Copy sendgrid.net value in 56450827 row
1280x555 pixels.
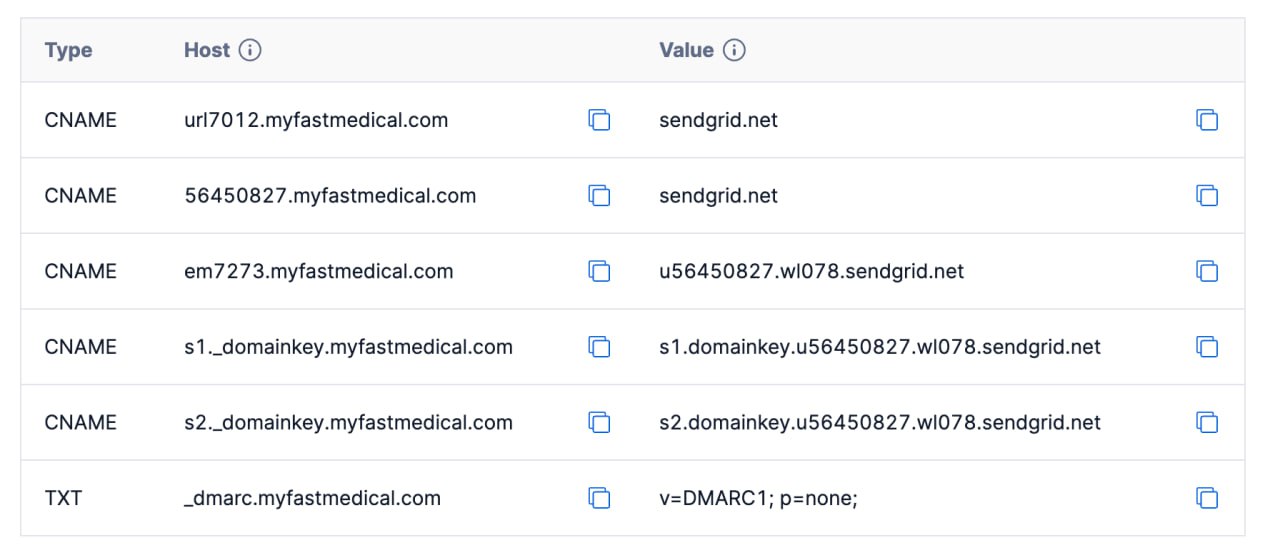pos(1207,196)
